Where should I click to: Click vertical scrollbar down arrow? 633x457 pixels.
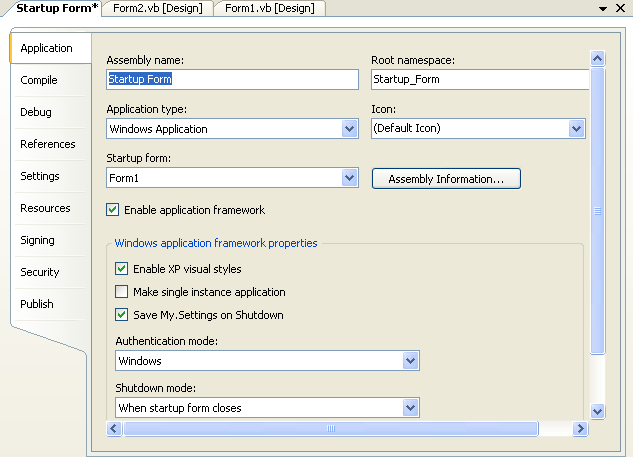[597, 410]
